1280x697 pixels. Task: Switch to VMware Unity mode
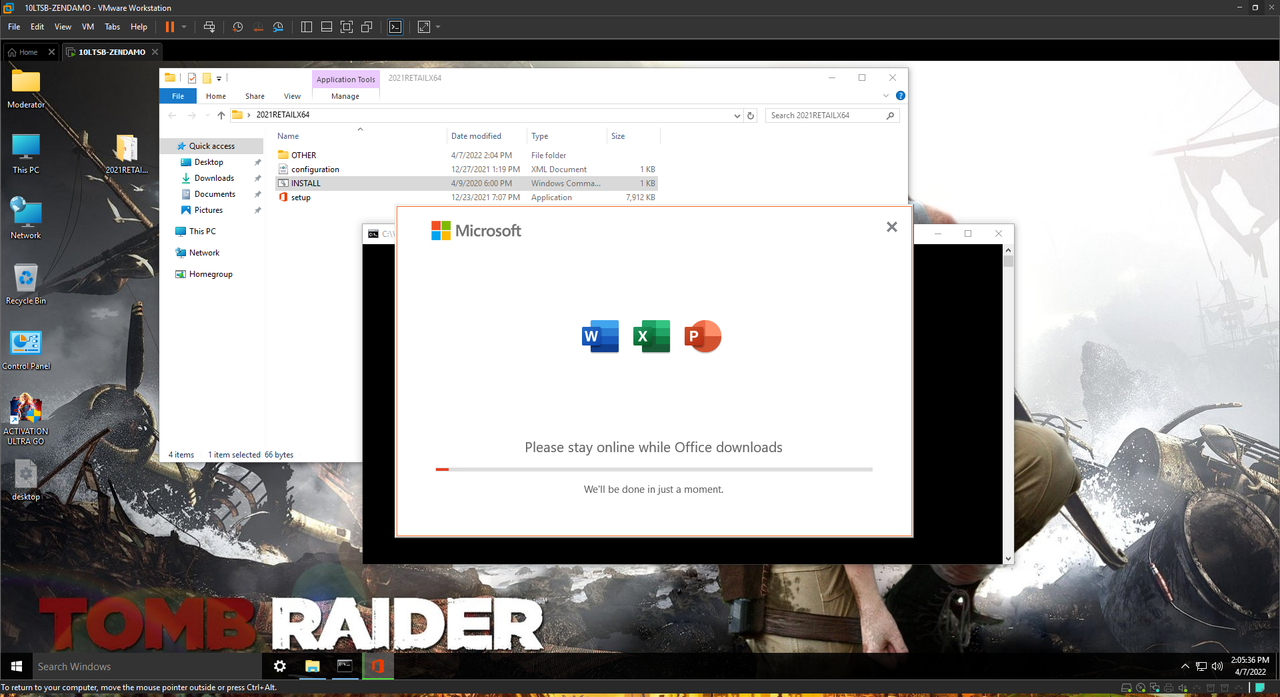click(367, 27)
